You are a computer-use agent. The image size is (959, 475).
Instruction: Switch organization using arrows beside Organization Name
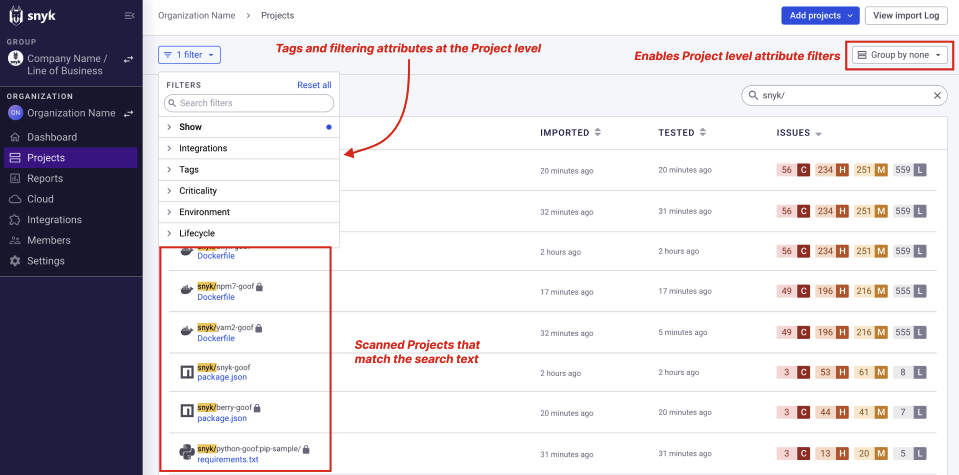point(128,113)
